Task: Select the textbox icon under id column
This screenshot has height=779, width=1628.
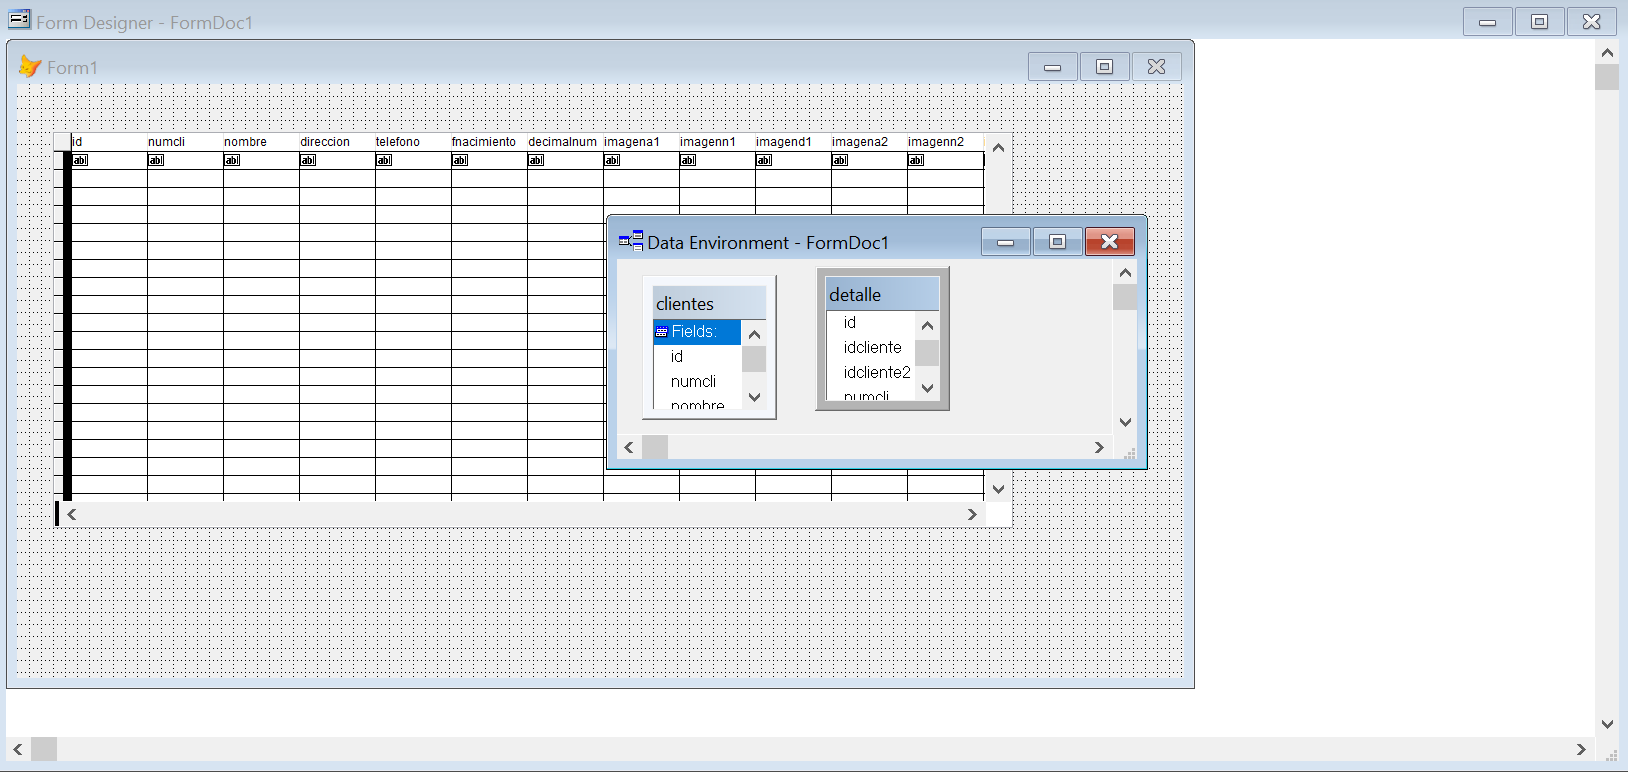Action: [x=81, y=160]
